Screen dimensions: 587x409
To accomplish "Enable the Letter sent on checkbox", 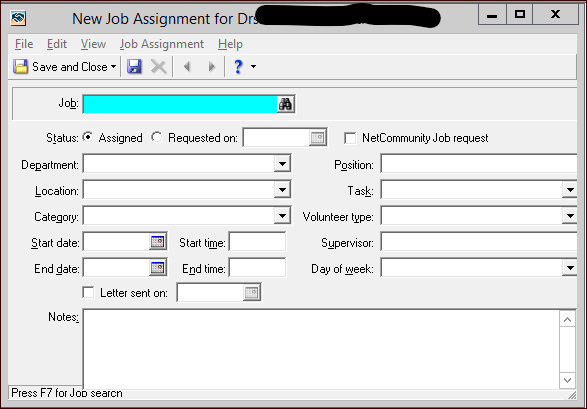I will pos(88,292).
